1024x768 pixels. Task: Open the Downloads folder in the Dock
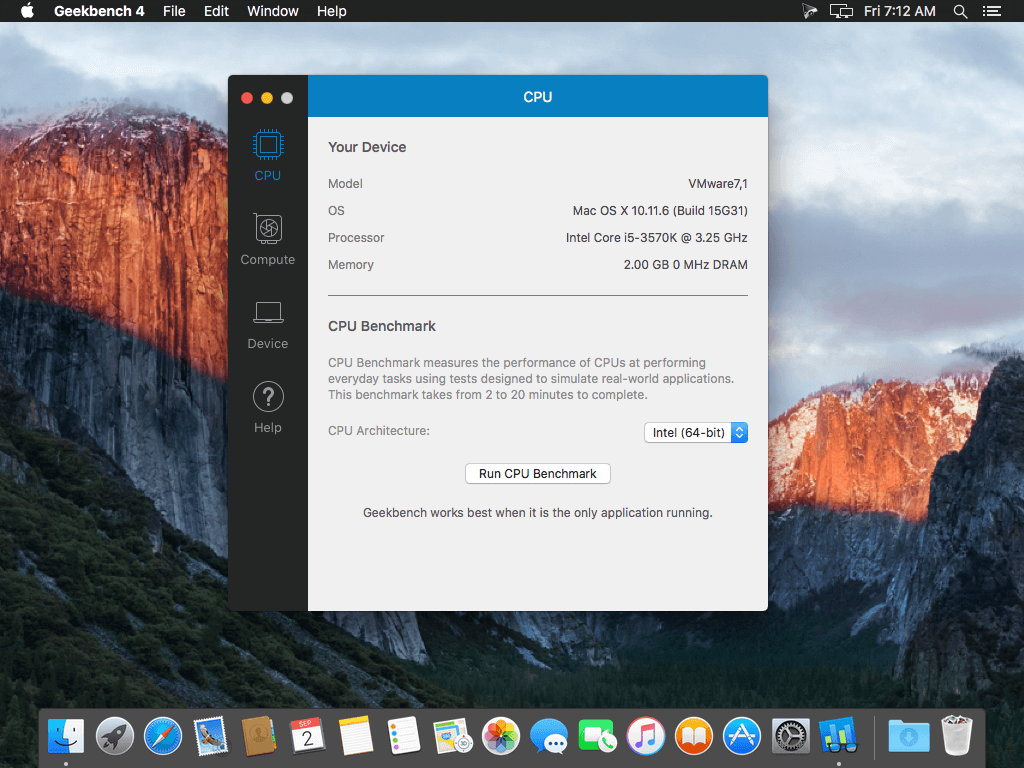[906, 736]
